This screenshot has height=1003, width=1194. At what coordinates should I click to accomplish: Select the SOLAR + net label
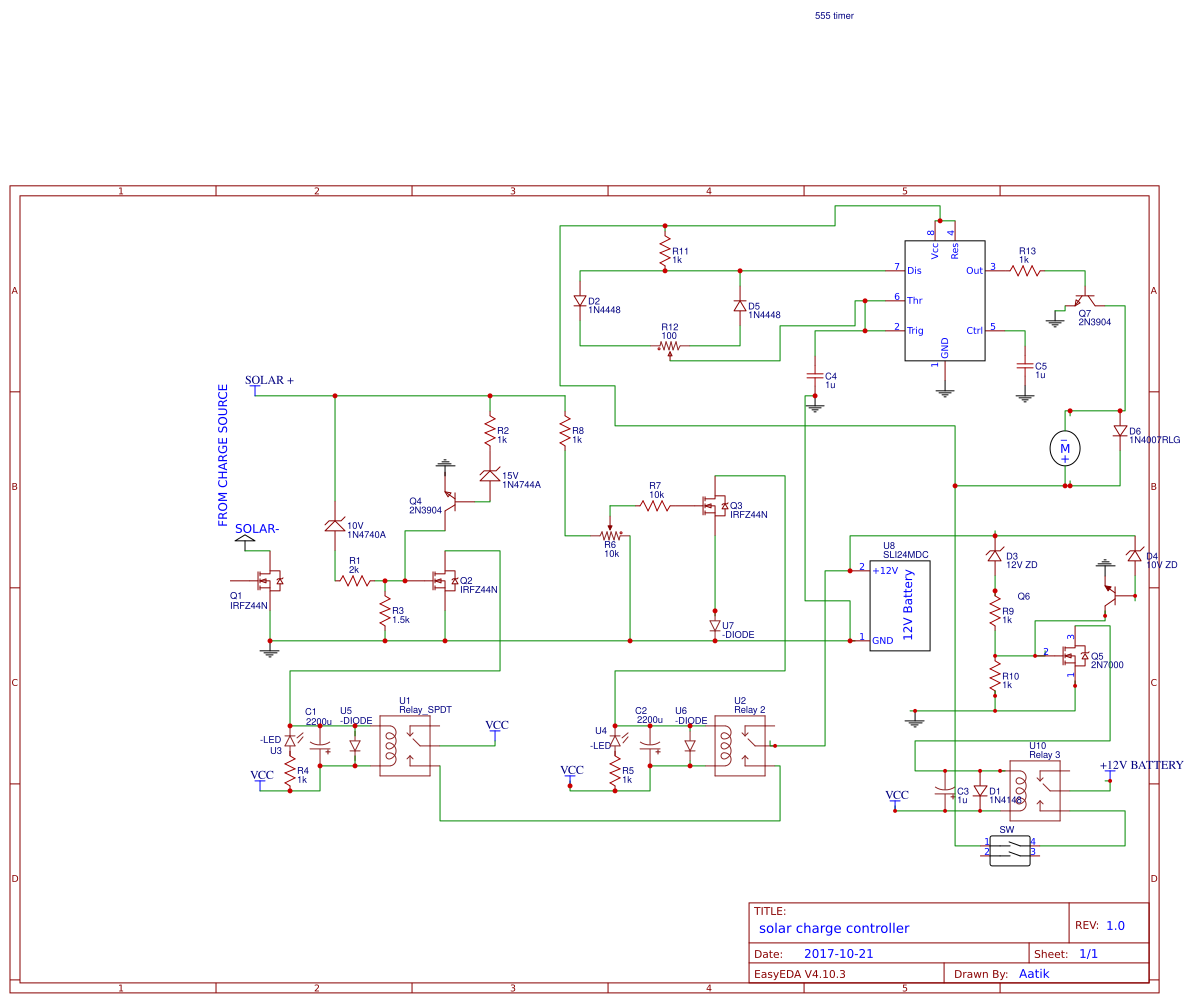pos(265,380)
